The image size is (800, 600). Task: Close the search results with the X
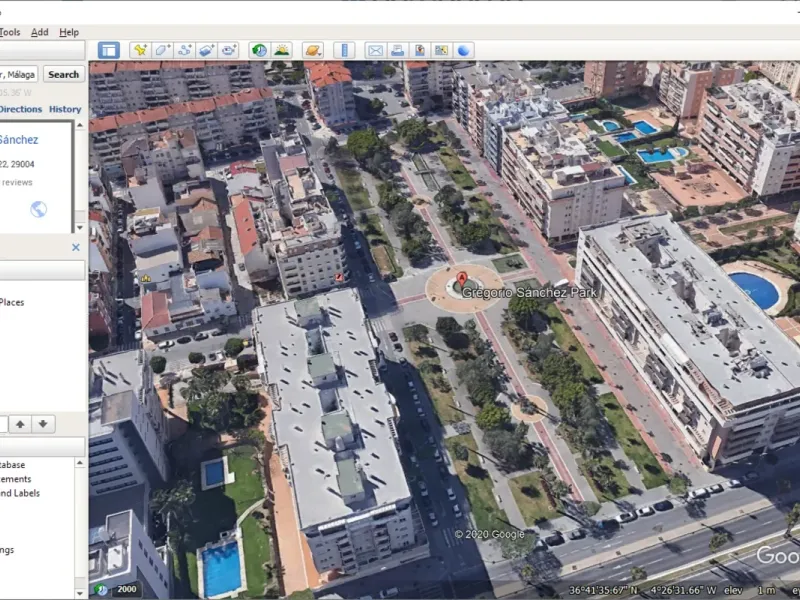click(x=75, y=247)
